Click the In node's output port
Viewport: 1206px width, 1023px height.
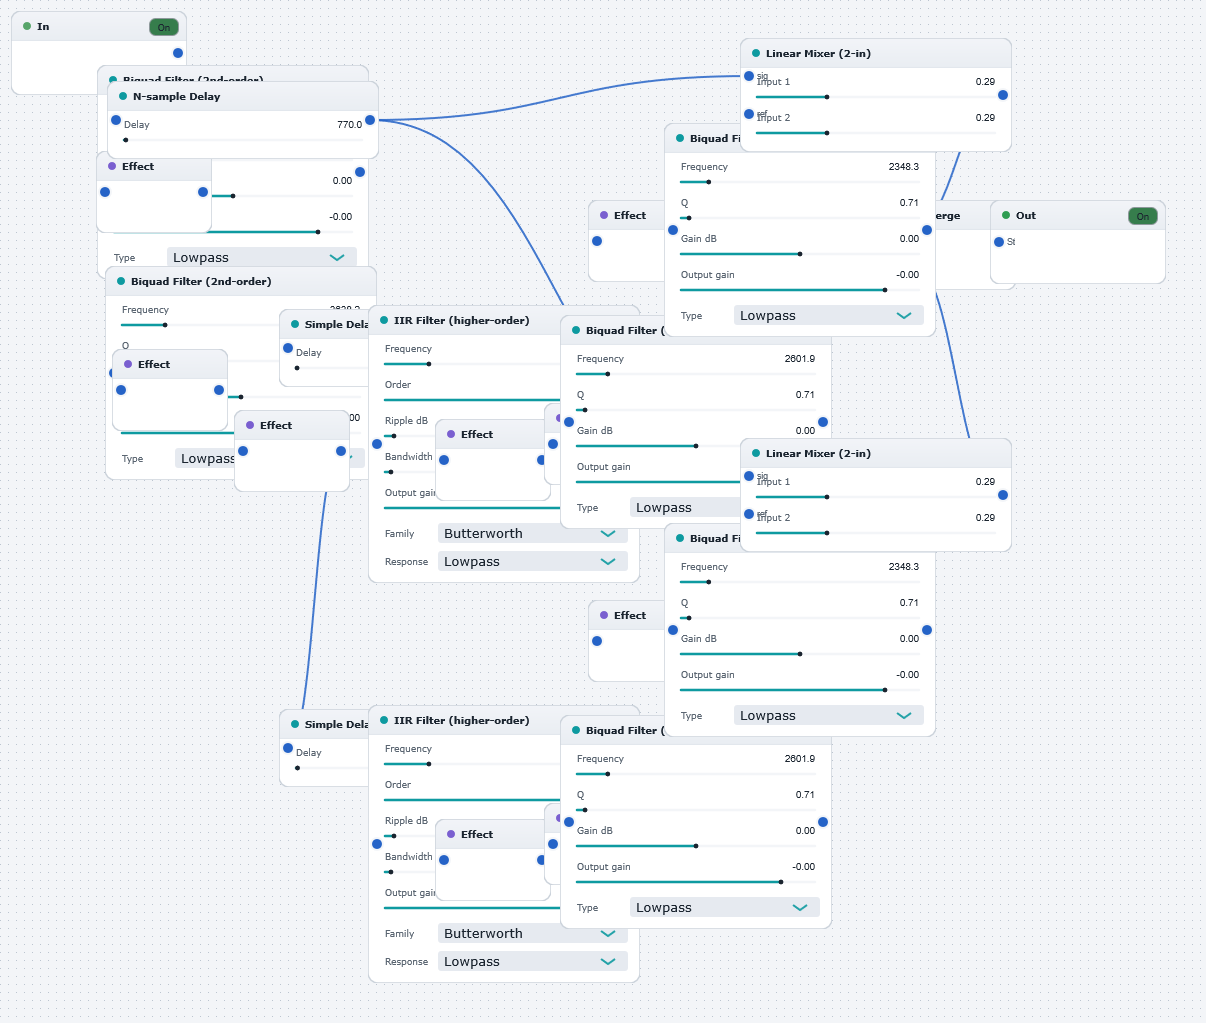(x=178, y=53)
